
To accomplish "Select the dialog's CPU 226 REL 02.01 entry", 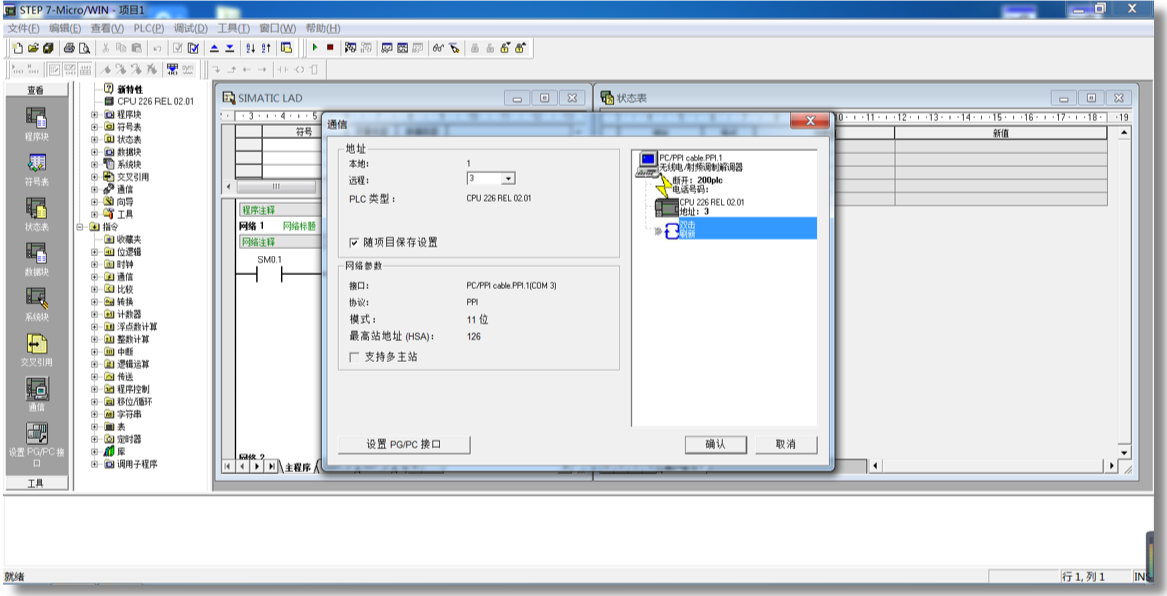I will 712,202.
